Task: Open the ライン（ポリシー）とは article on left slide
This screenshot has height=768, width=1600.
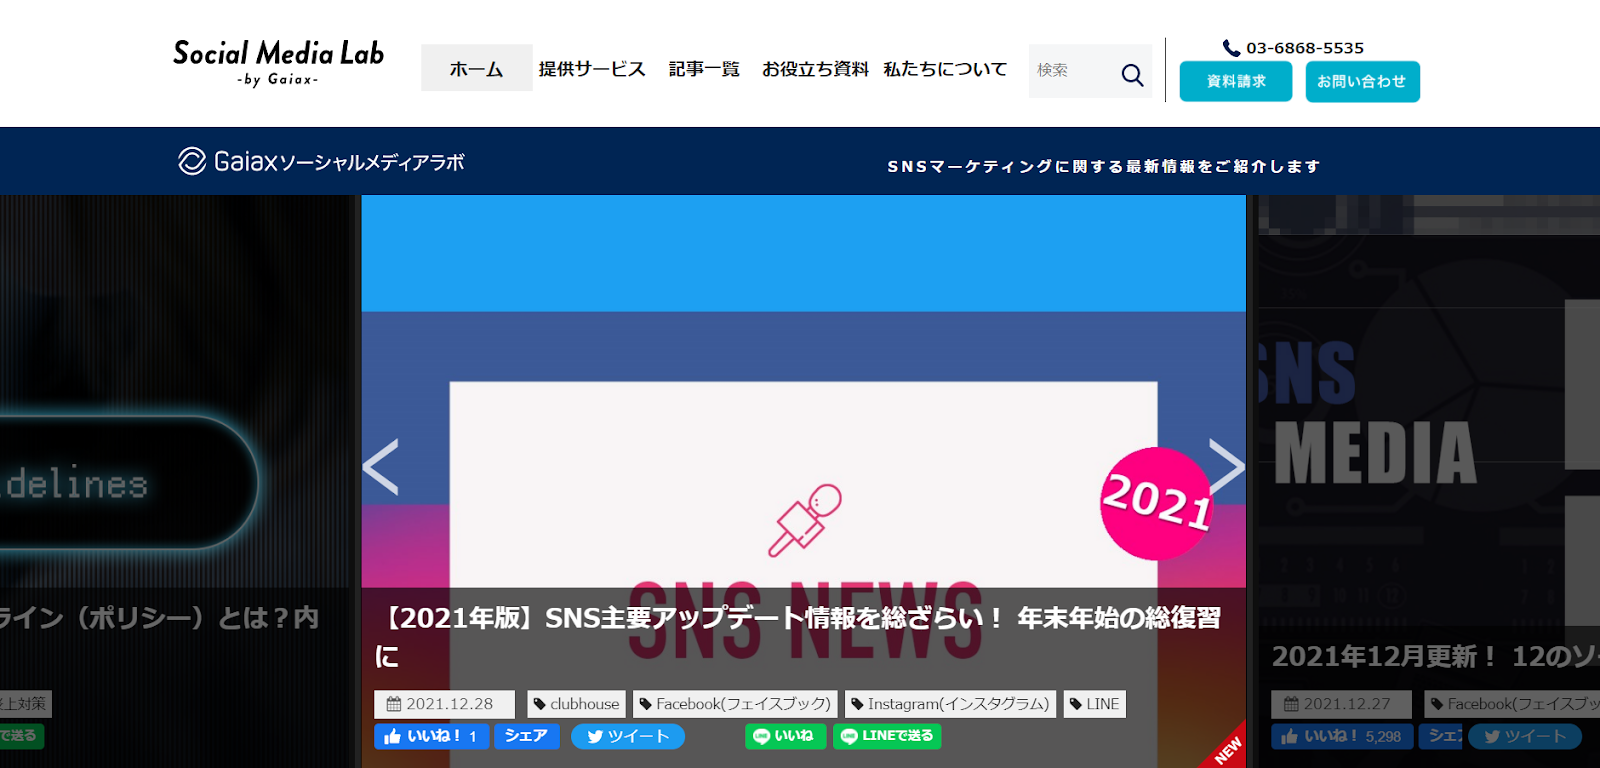Action: coord(159,618)
